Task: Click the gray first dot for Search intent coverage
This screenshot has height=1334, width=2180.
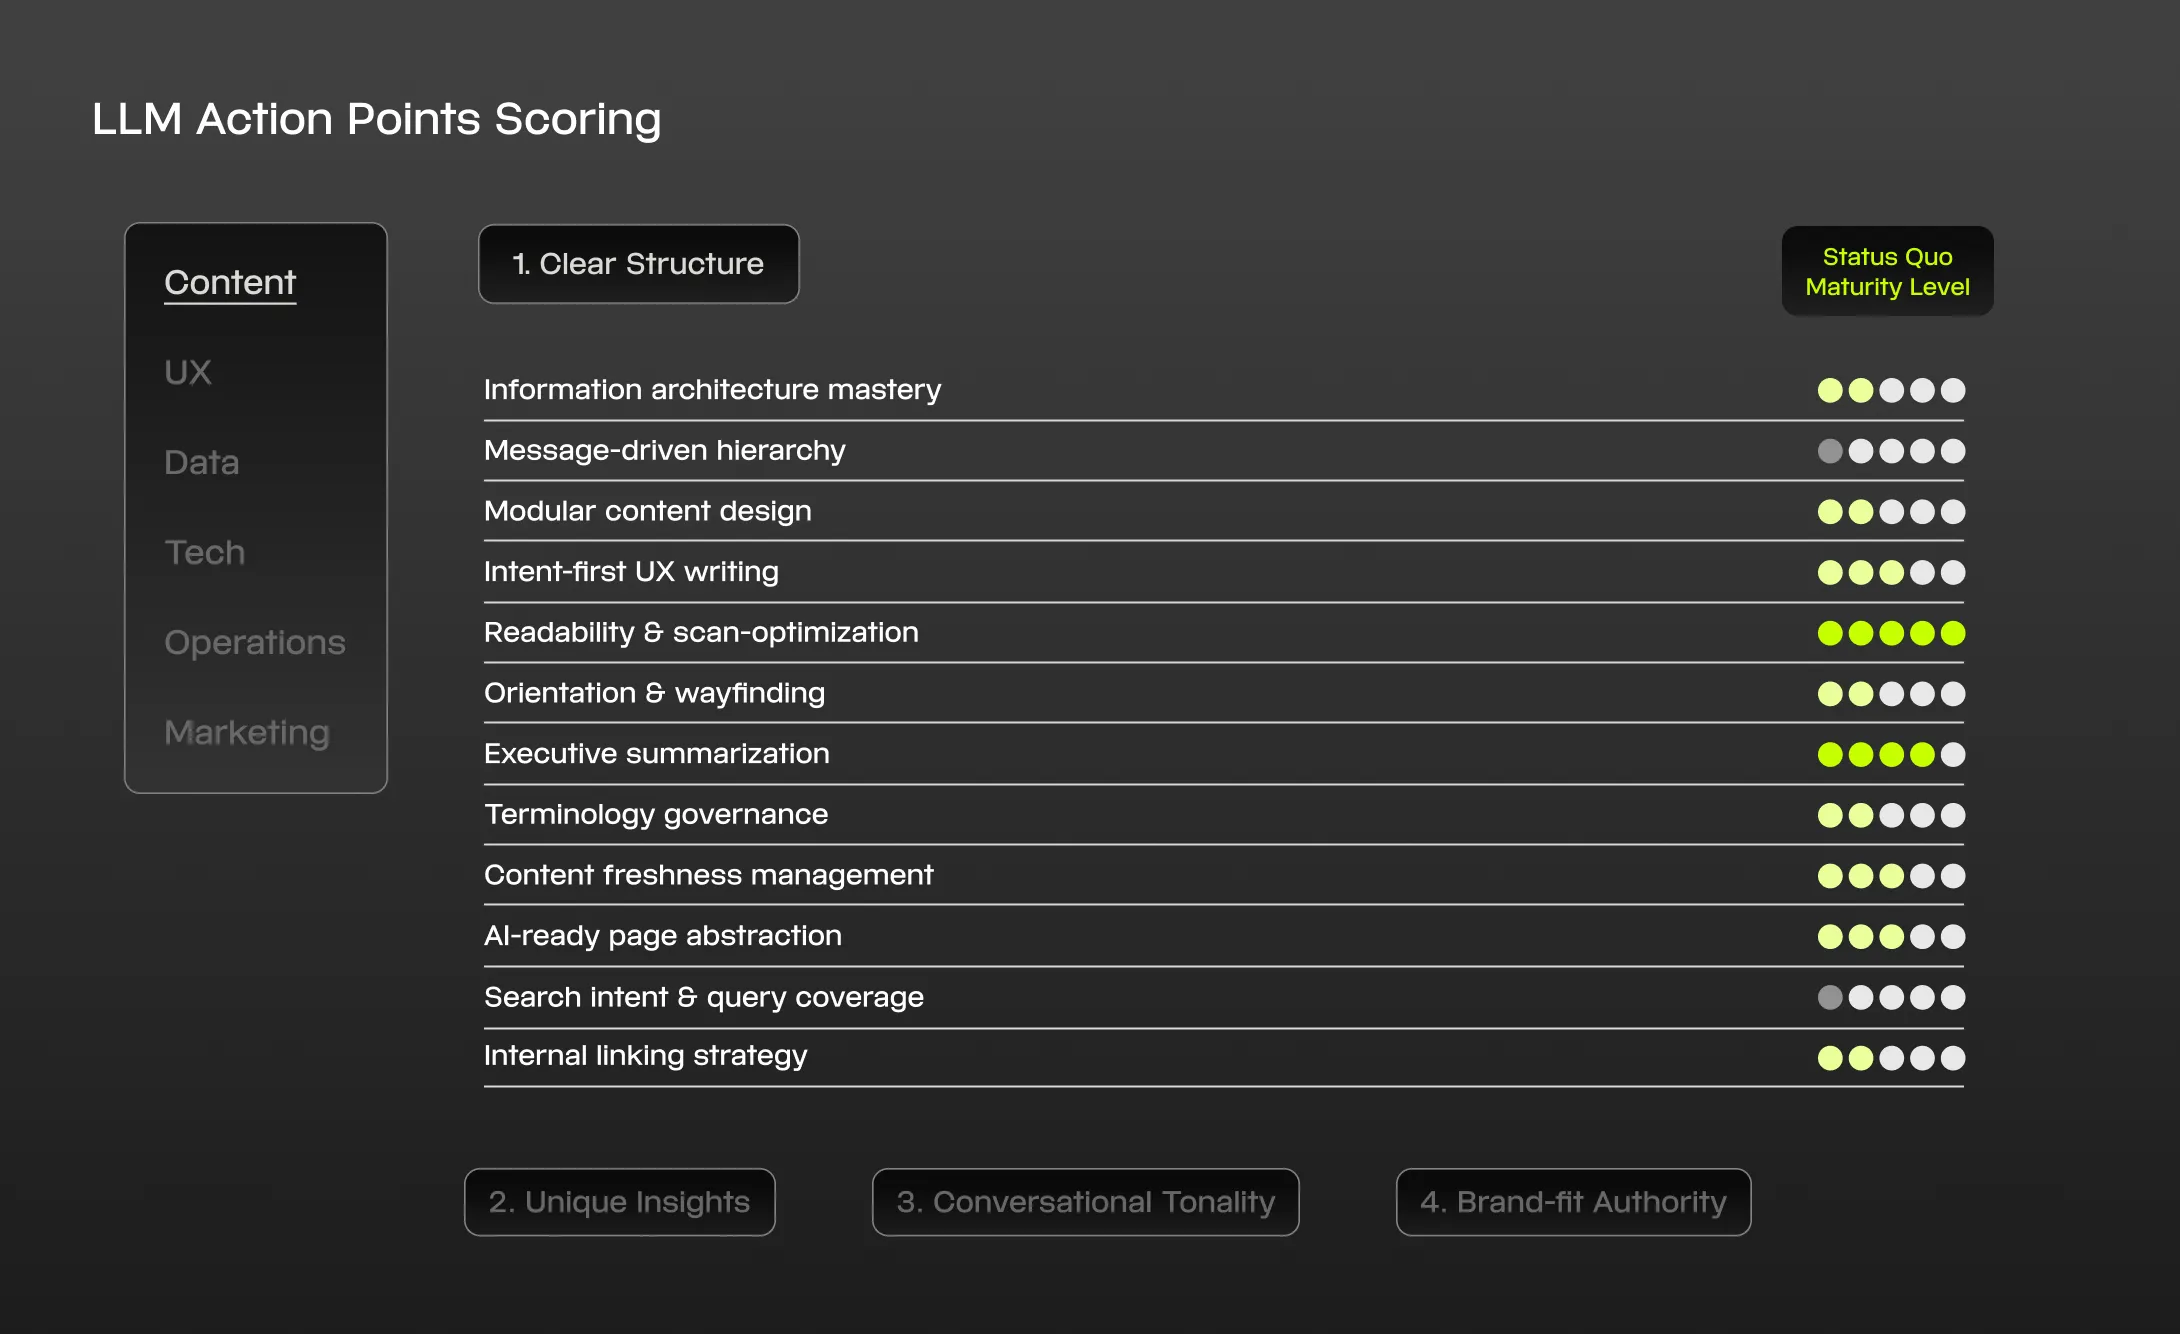Action: [1830, 997]
